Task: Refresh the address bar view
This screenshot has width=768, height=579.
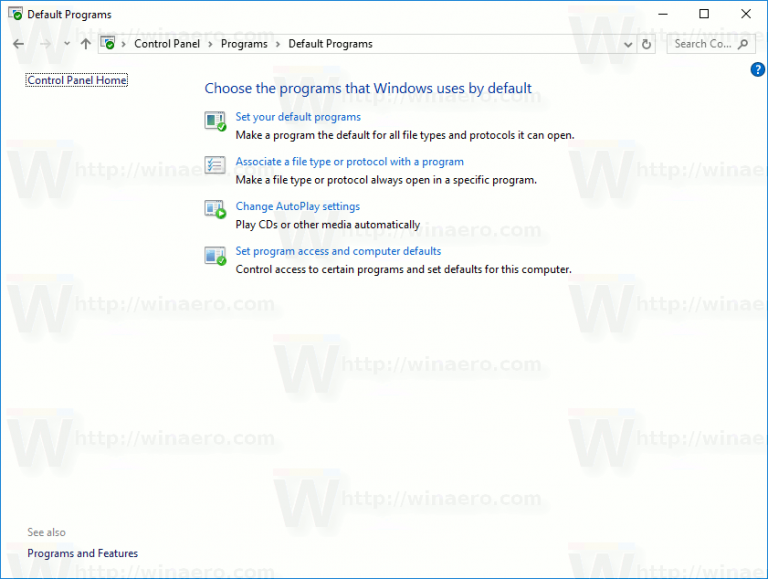Action: coord(647,44)
